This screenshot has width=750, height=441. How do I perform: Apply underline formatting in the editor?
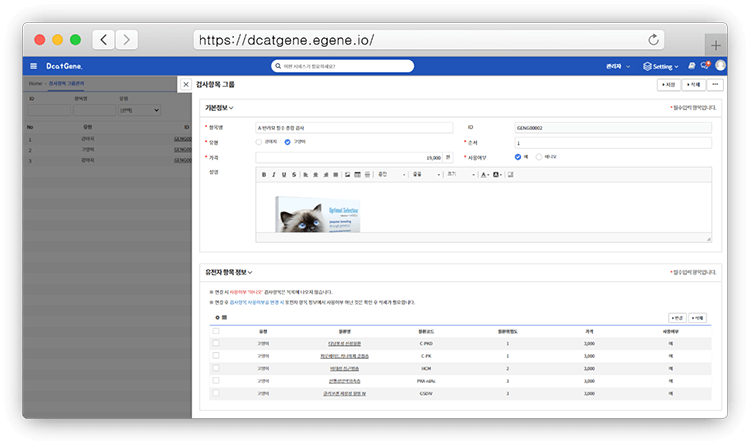tap(283, 174)
